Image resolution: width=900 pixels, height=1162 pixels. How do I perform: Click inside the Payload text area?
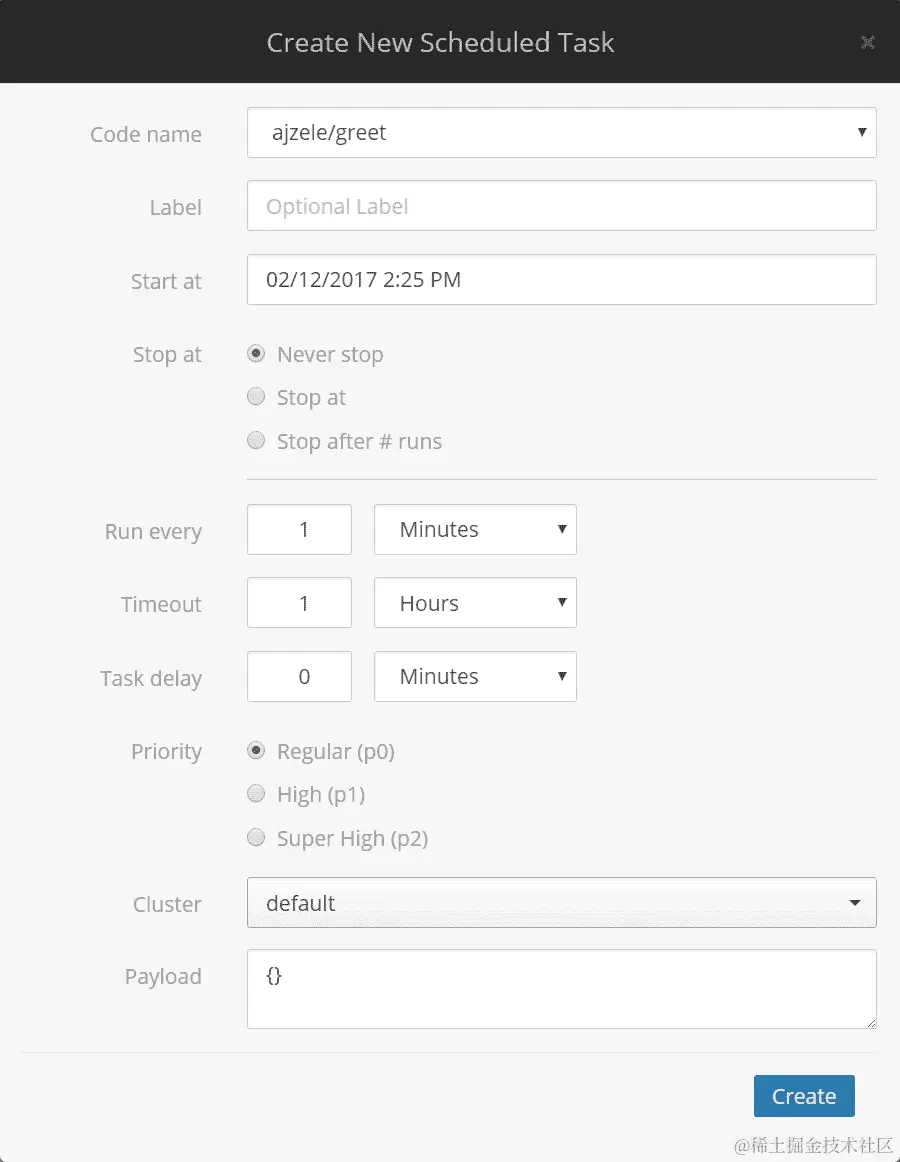click(561, 988)
